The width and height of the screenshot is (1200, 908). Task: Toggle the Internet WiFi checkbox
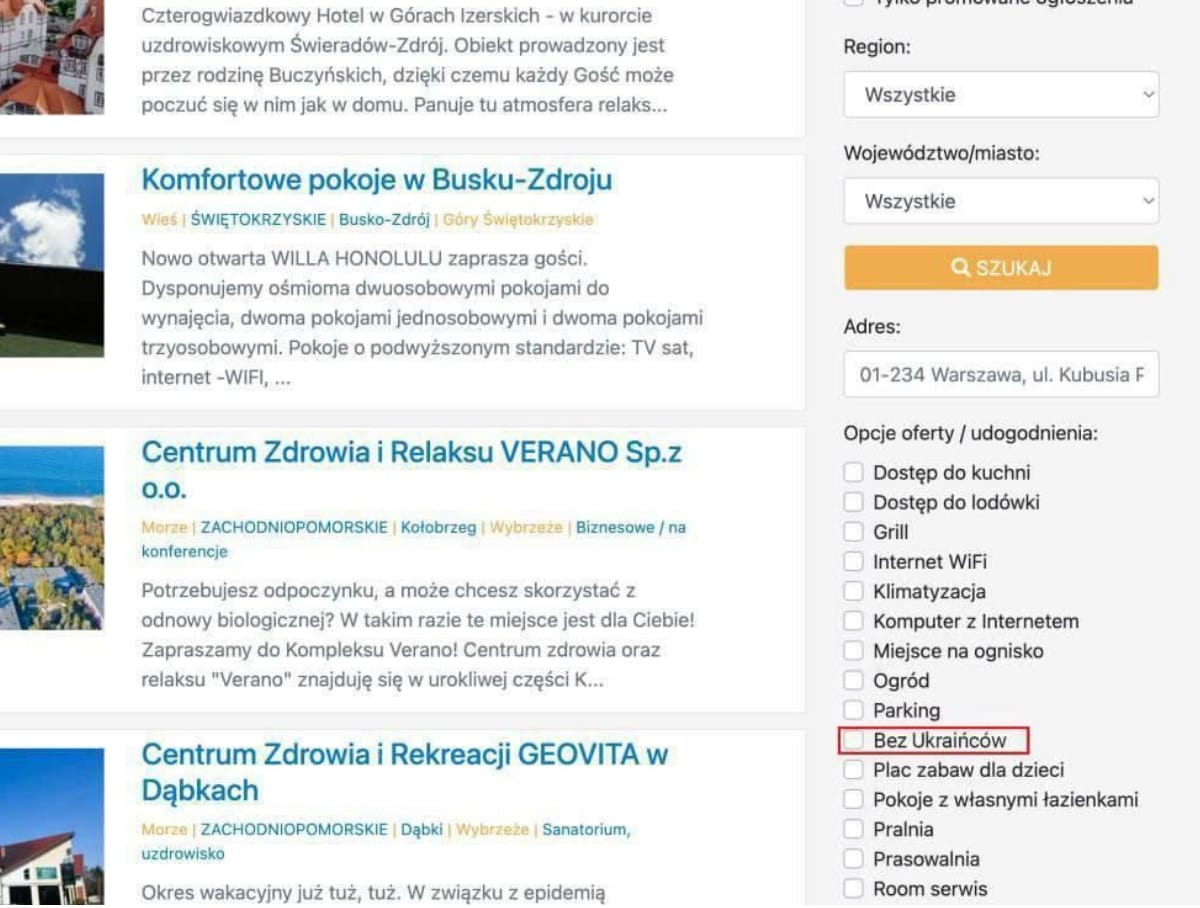[x=853, y=562]
